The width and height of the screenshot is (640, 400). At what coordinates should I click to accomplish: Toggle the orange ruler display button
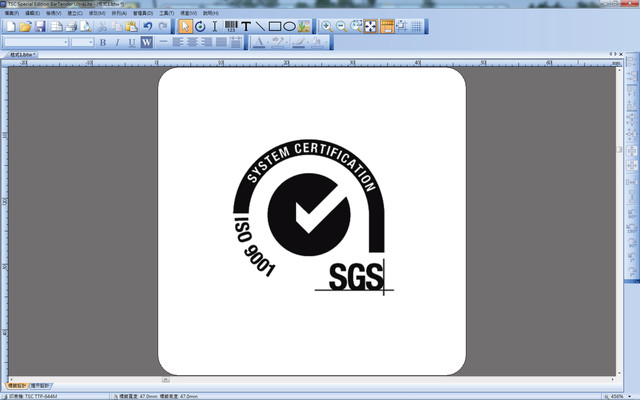tap(387, 27)
